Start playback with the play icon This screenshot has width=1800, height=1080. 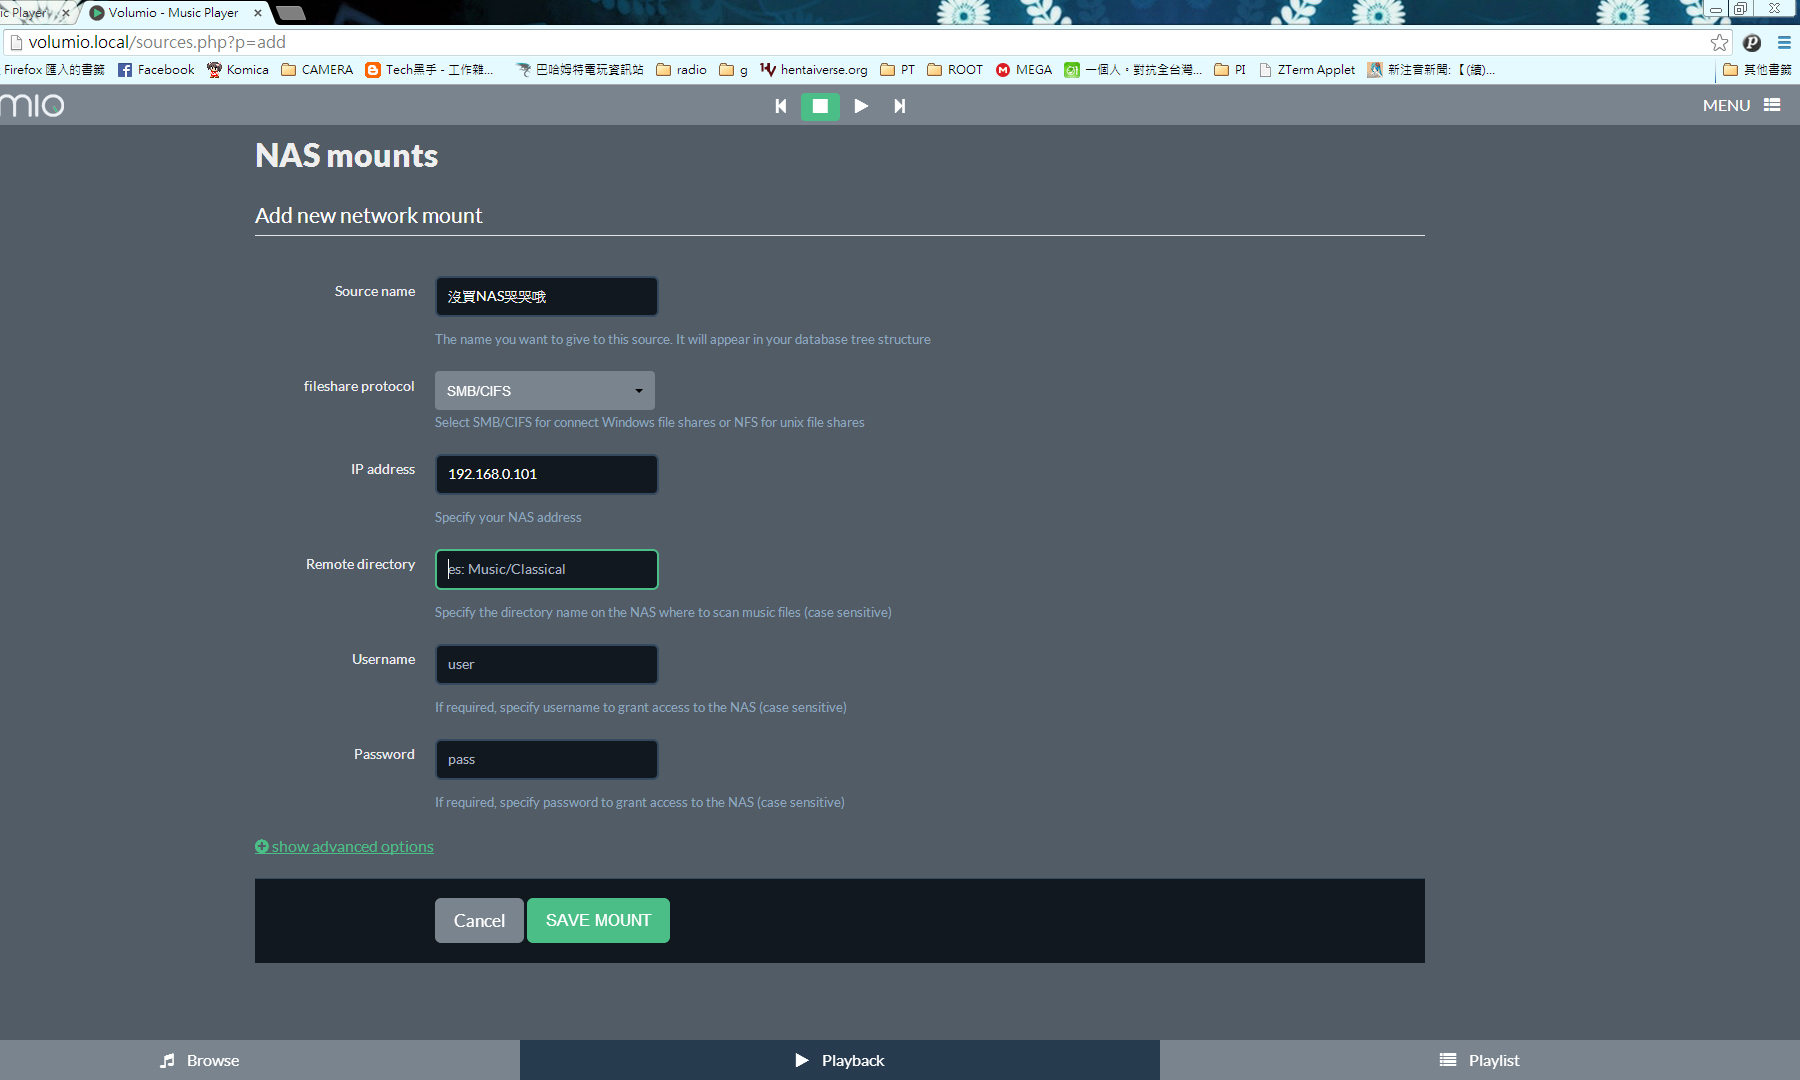coord(861,106)
